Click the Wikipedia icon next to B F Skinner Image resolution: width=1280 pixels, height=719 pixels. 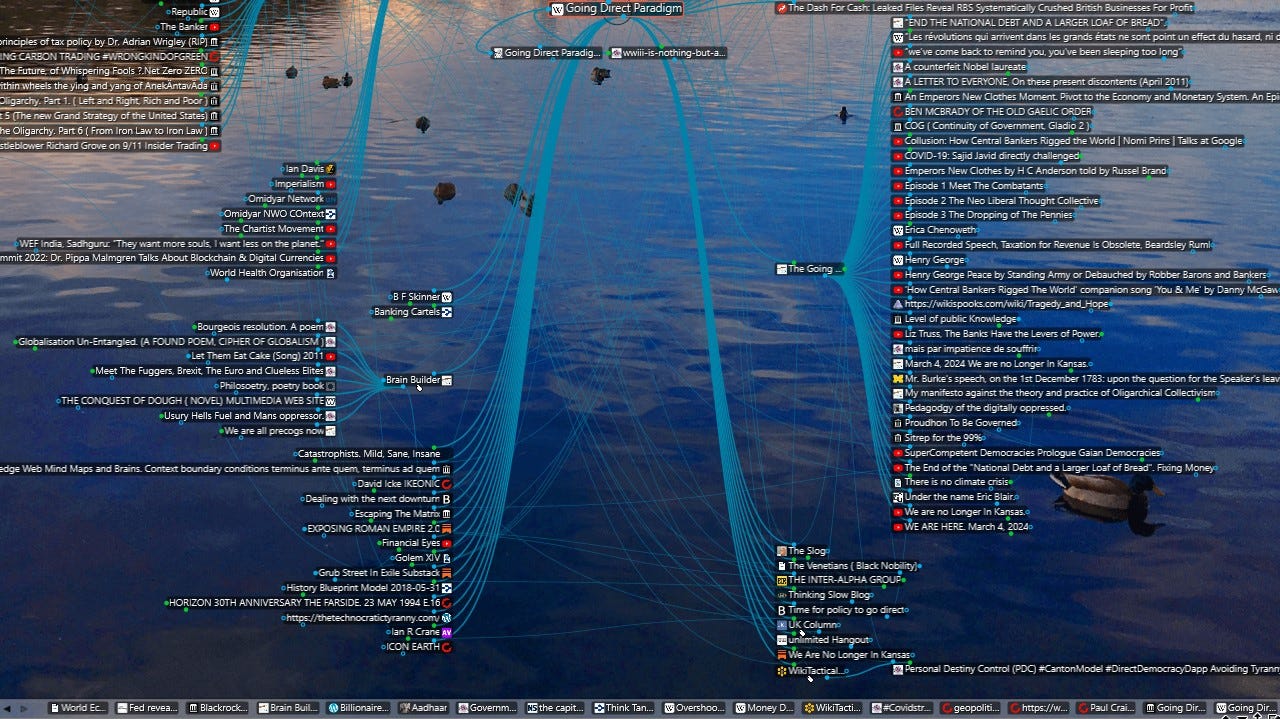[x=447, y=297]
